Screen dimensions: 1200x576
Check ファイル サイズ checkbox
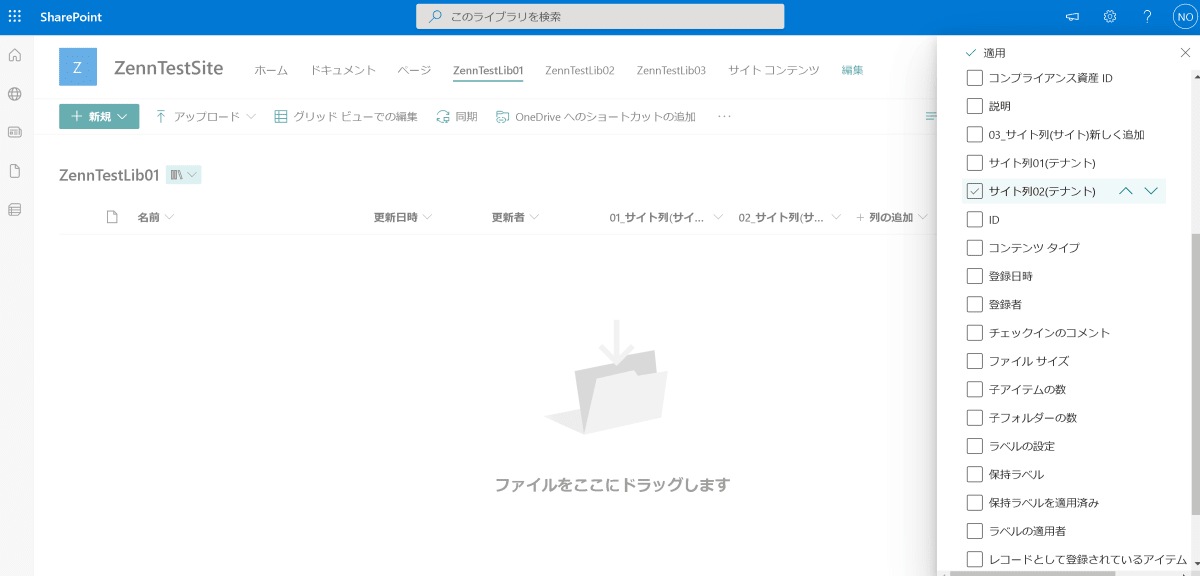[975, 361]
